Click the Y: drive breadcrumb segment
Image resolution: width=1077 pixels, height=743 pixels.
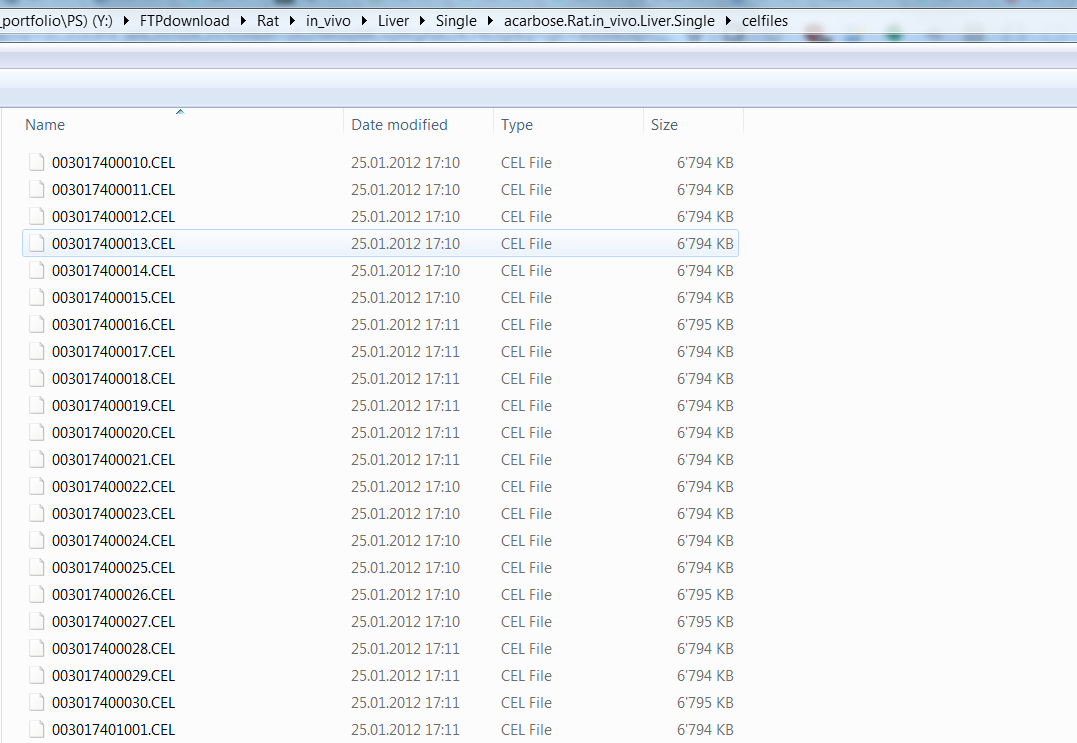(x=56, y=21)
